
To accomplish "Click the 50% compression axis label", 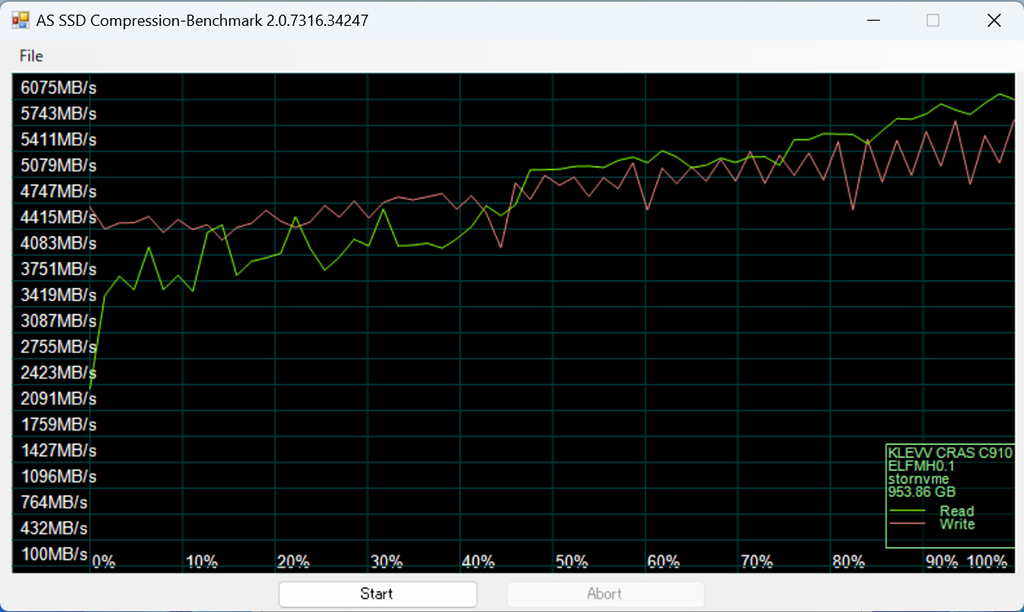I will click(571, 562).
